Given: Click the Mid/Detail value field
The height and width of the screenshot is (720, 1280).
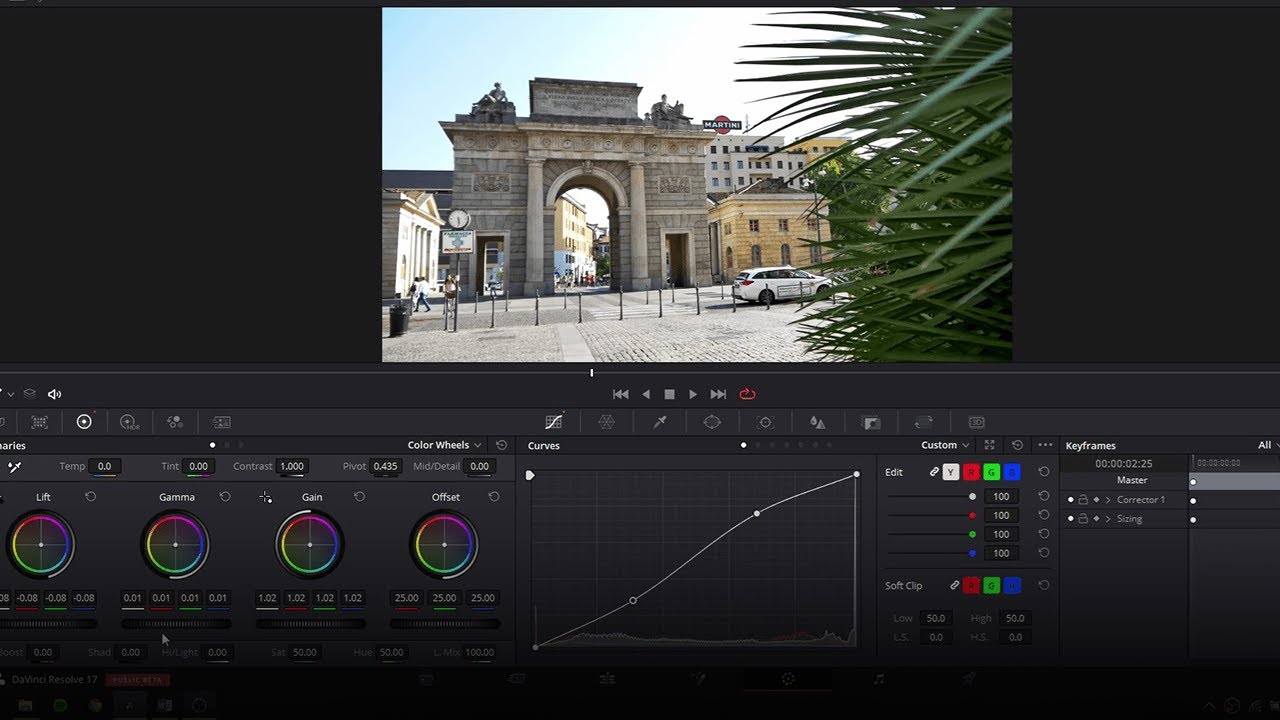Looking at the screenshot, I should (x=480, y=466).
